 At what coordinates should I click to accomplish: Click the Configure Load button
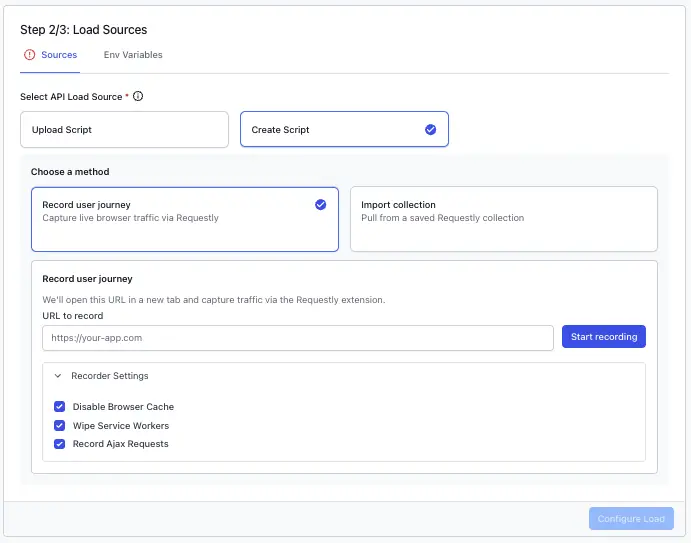point(631,519)
